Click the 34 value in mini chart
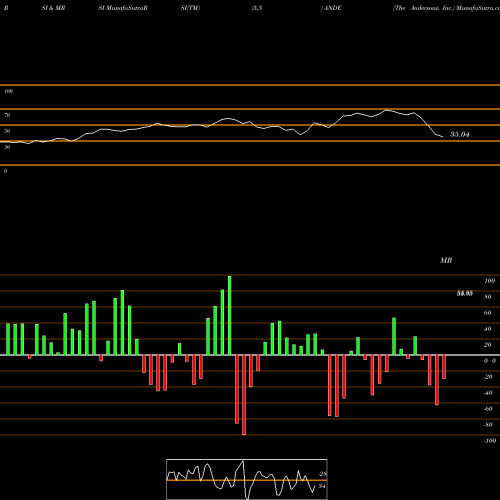The width and height of the screenshot is (500, 500). click(x=322, y=486)
